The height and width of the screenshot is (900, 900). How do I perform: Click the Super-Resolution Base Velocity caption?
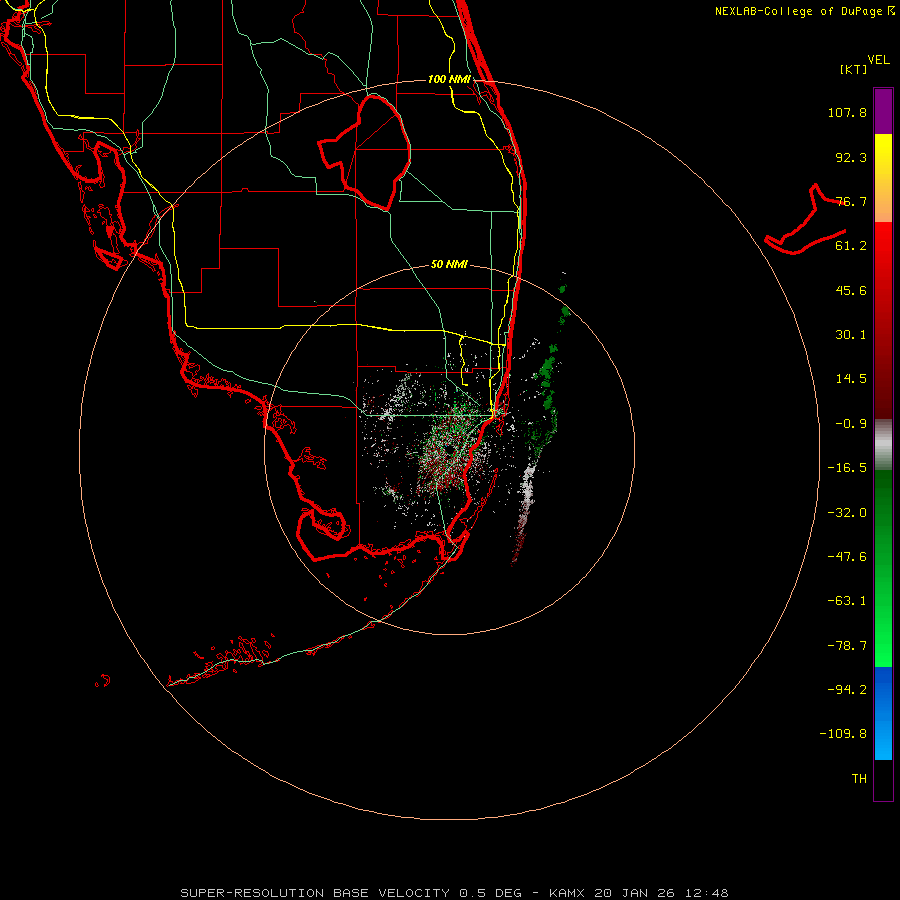click(x=455, y=893)
